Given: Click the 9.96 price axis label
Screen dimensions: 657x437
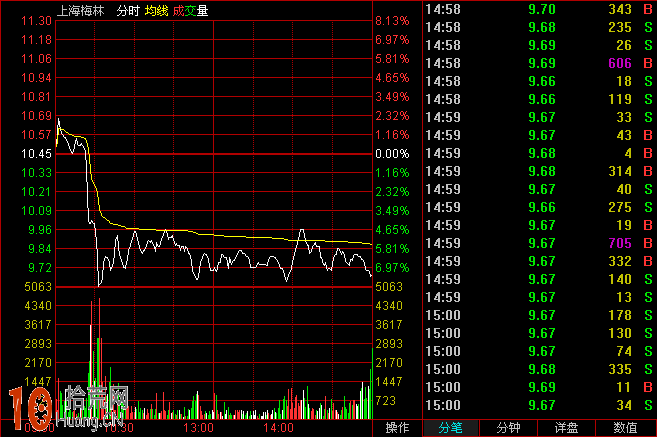Looking at the screenshot, I should [40, 230].
